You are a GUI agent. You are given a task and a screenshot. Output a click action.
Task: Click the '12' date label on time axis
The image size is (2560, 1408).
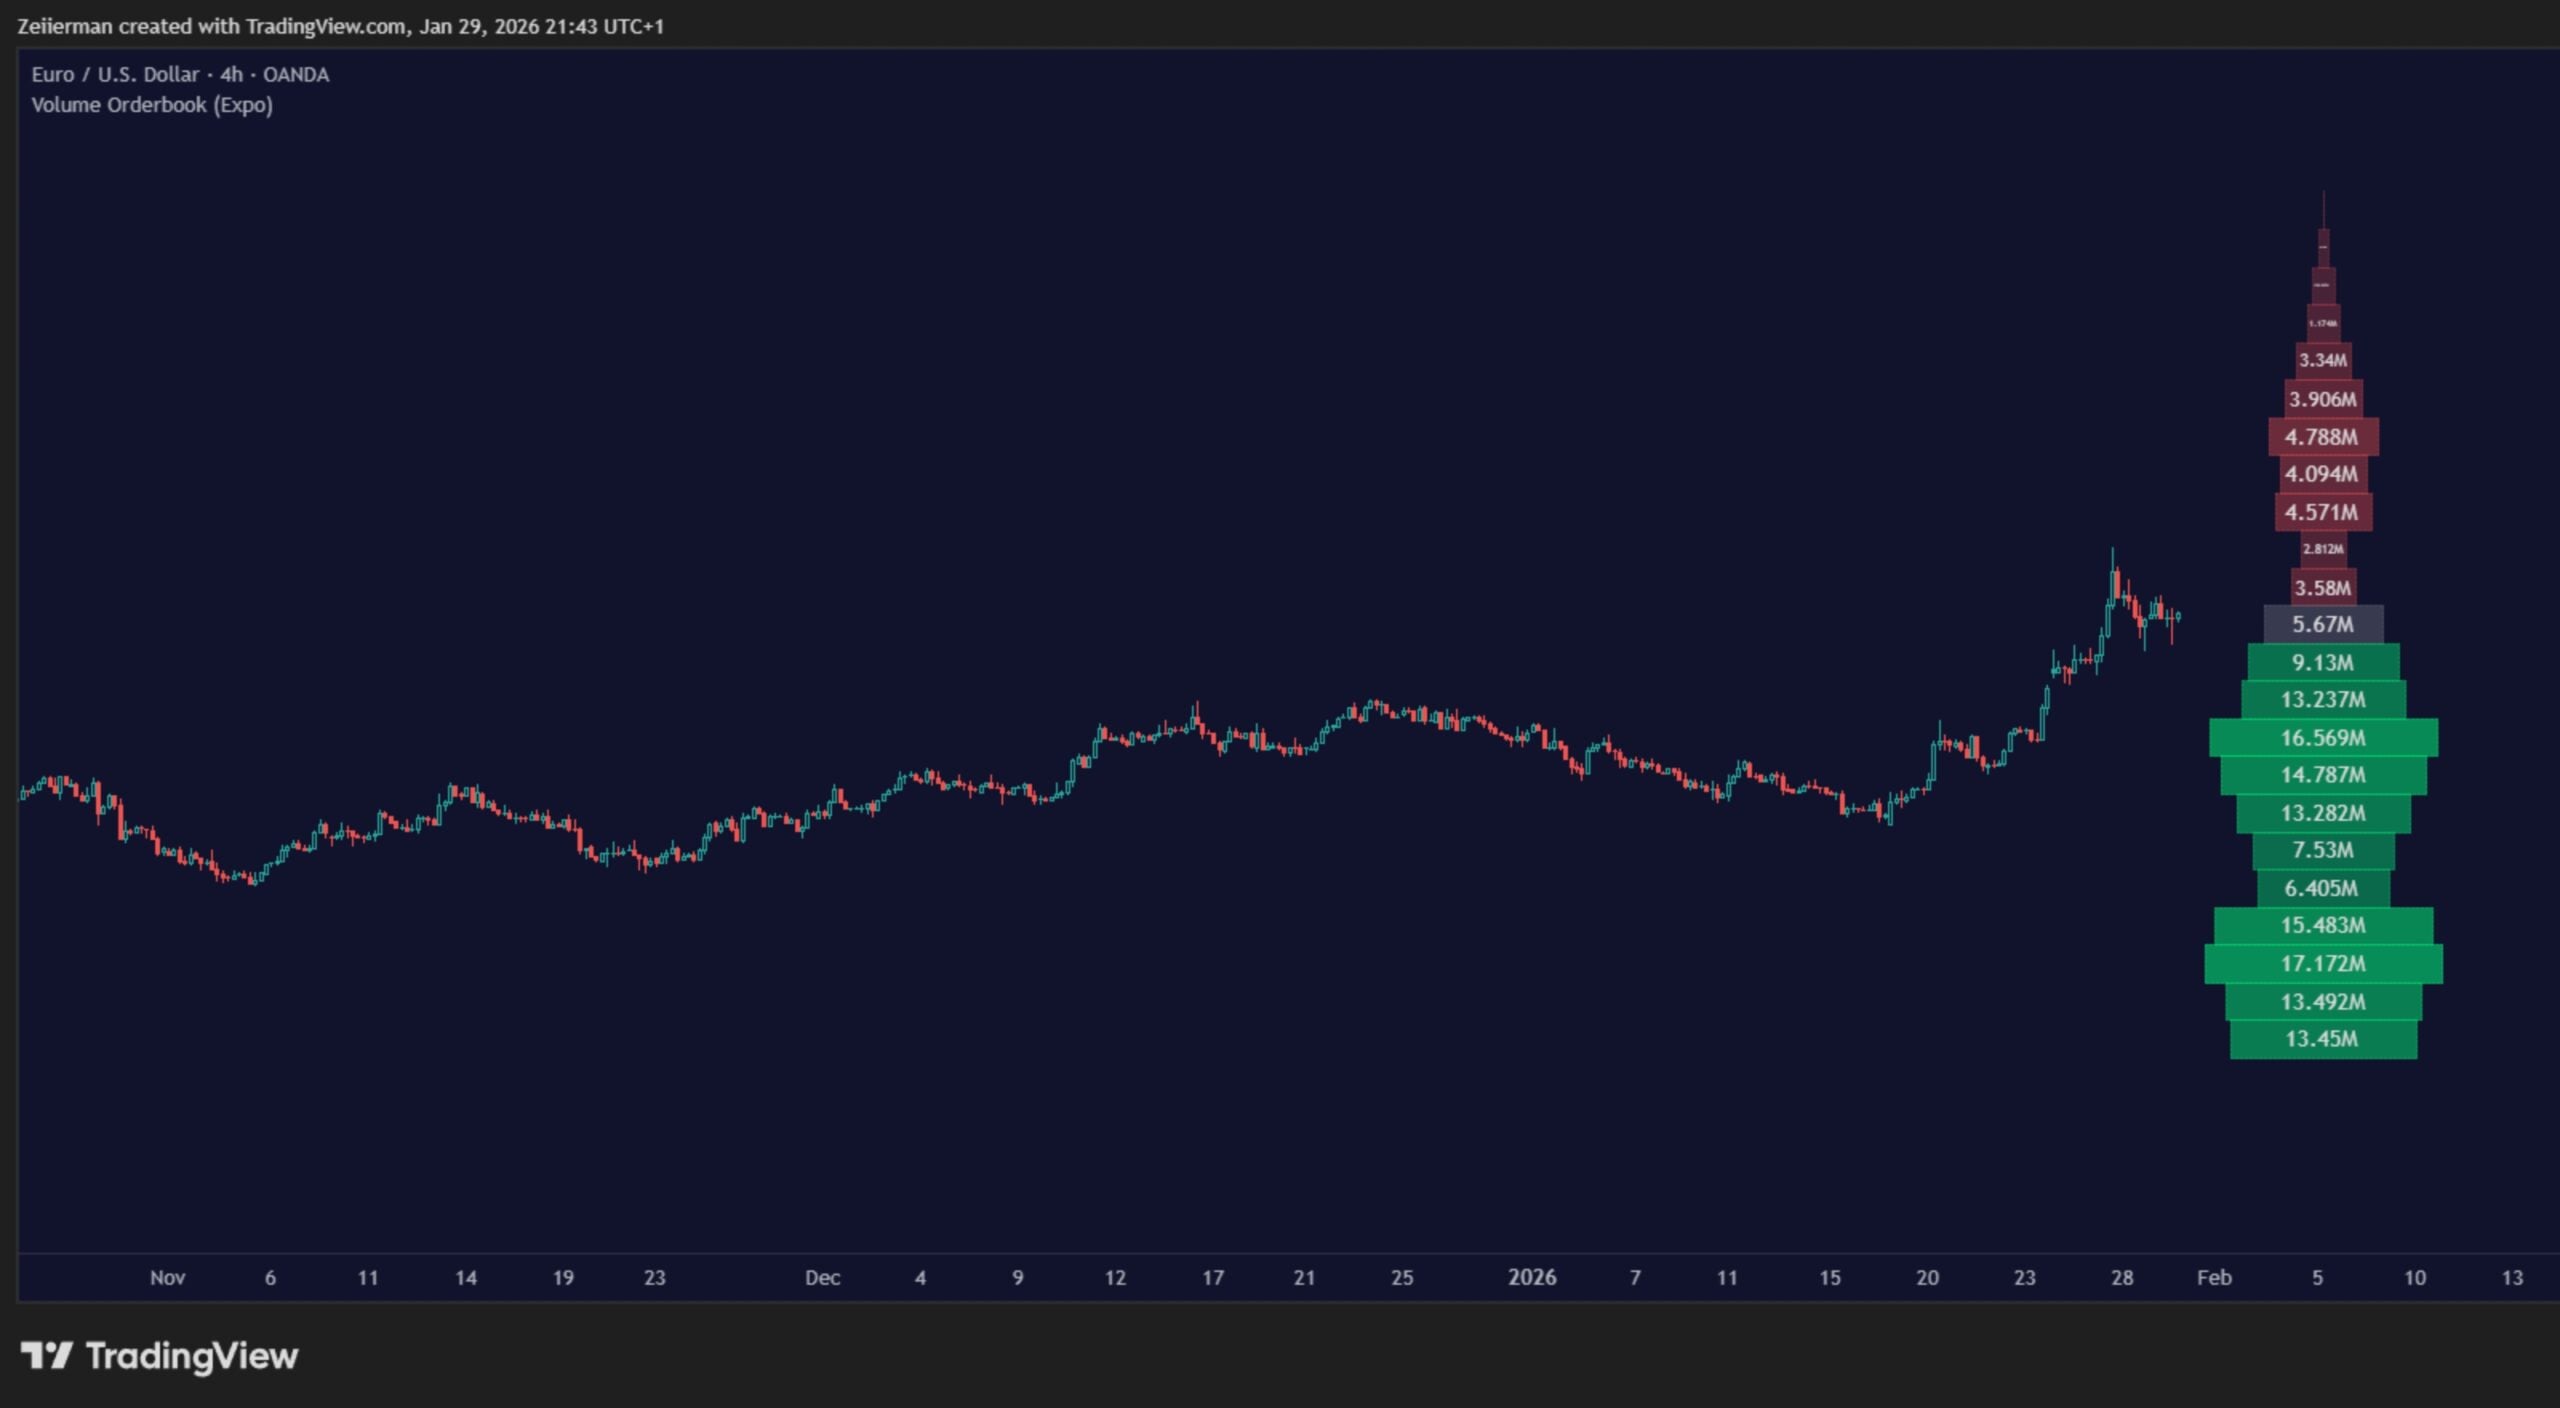[x=1115, y=1278]
